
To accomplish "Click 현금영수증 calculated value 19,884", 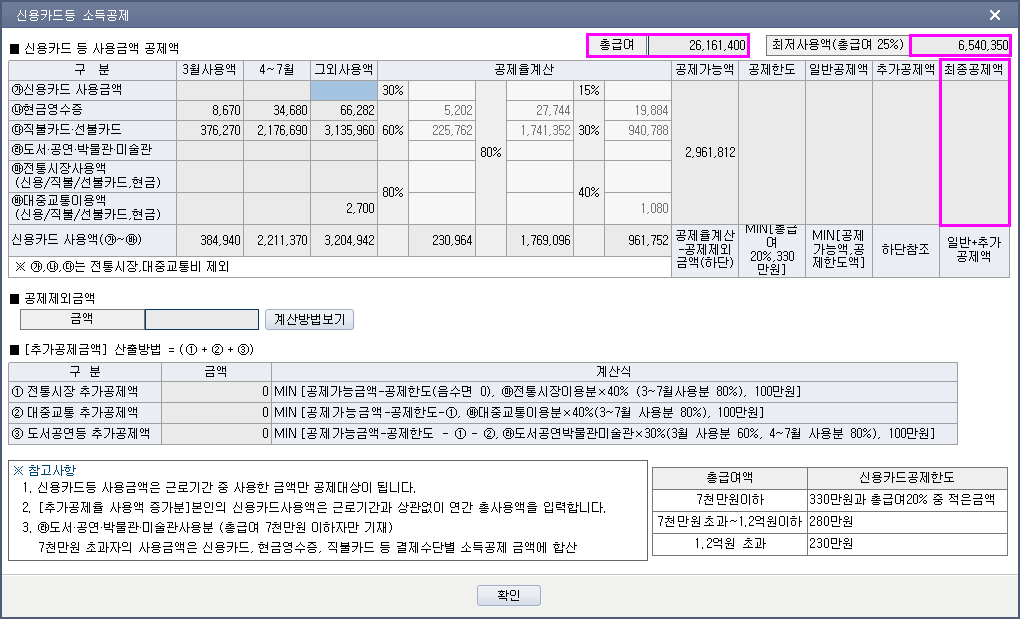I will point(638,111).
